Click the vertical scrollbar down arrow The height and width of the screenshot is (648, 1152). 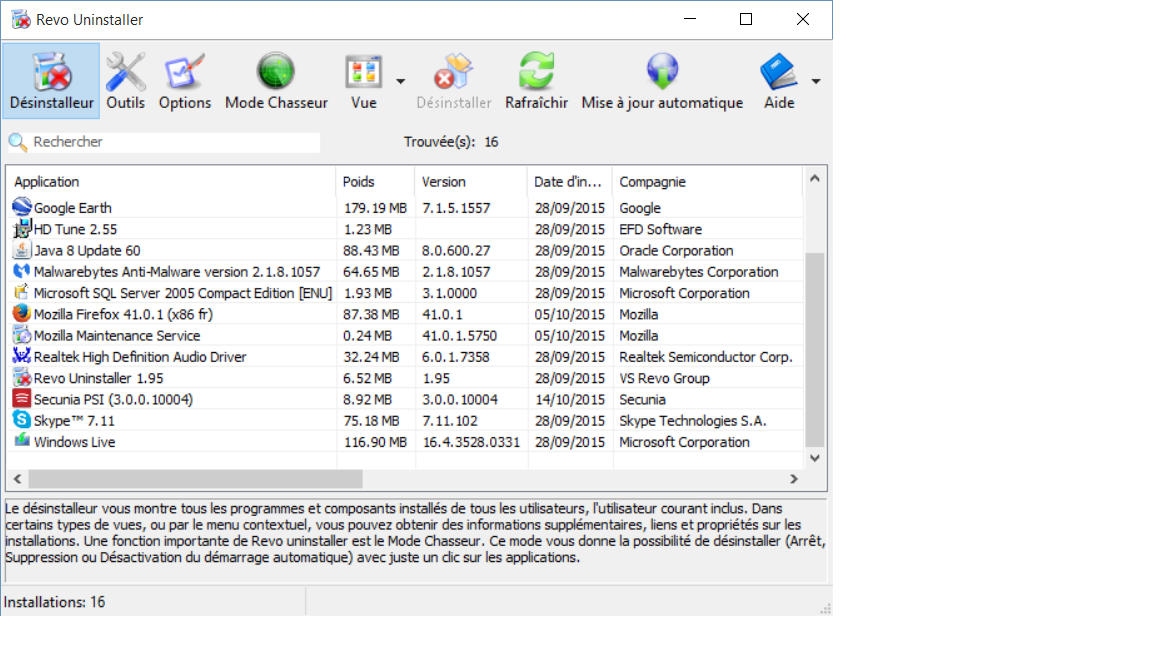tap(814, 458)
